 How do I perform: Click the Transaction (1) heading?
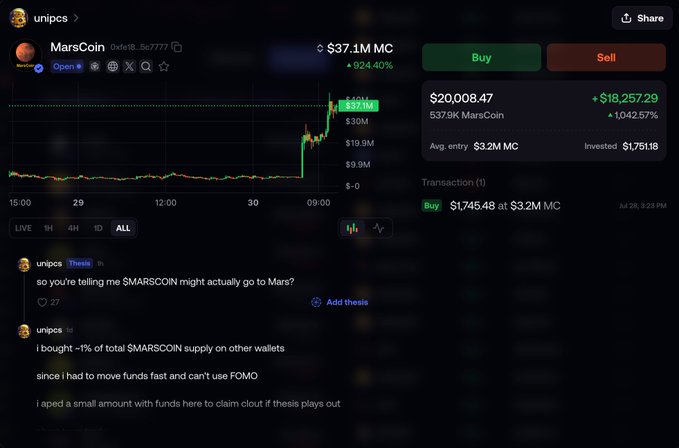[453, 182]
